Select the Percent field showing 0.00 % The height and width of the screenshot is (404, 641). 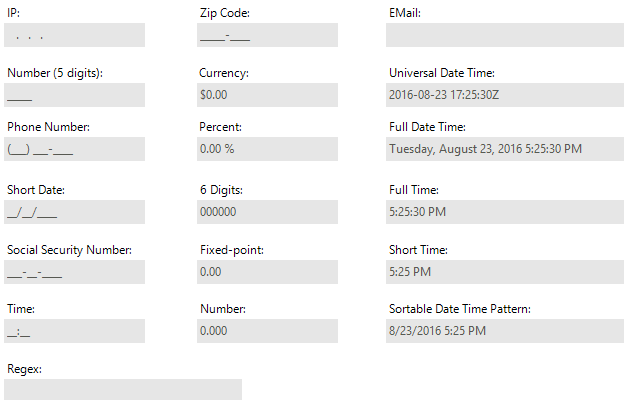(x=267, y=149)
